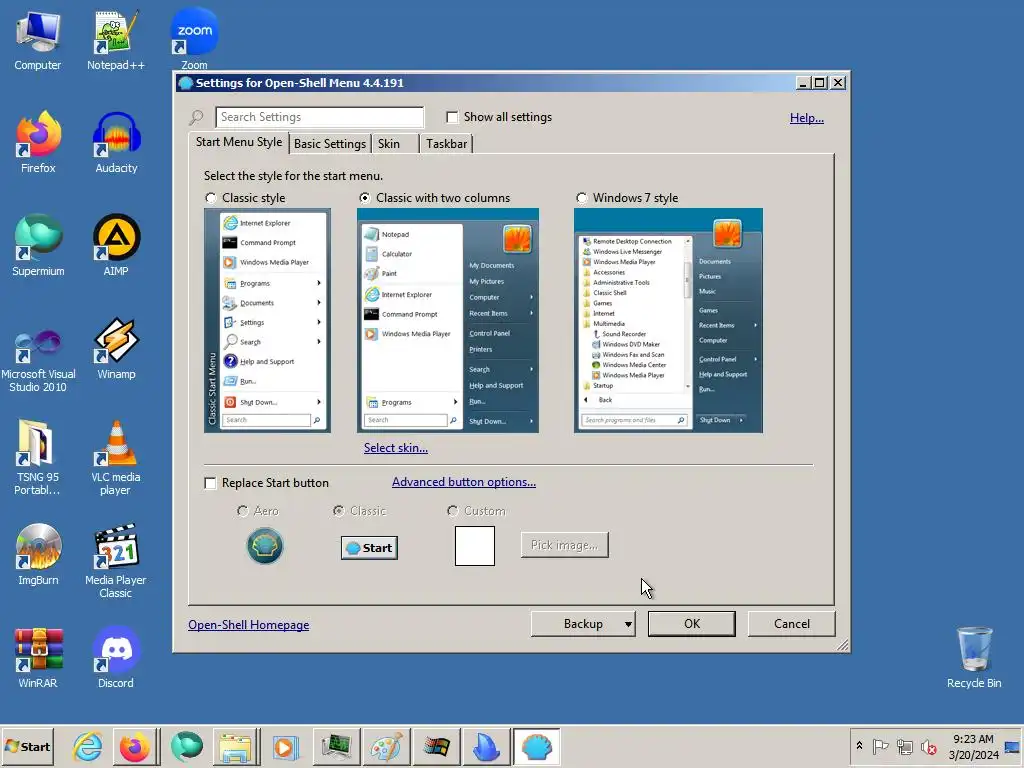
Task: Switch to the Basic Settings tab
Action: (x=330, y=144)
